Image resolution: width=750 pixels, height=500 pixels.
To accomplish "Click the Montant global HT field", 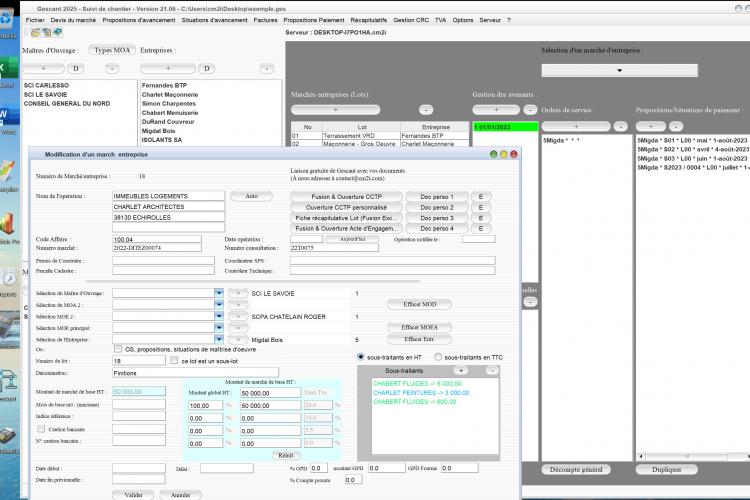I will 270,393.
